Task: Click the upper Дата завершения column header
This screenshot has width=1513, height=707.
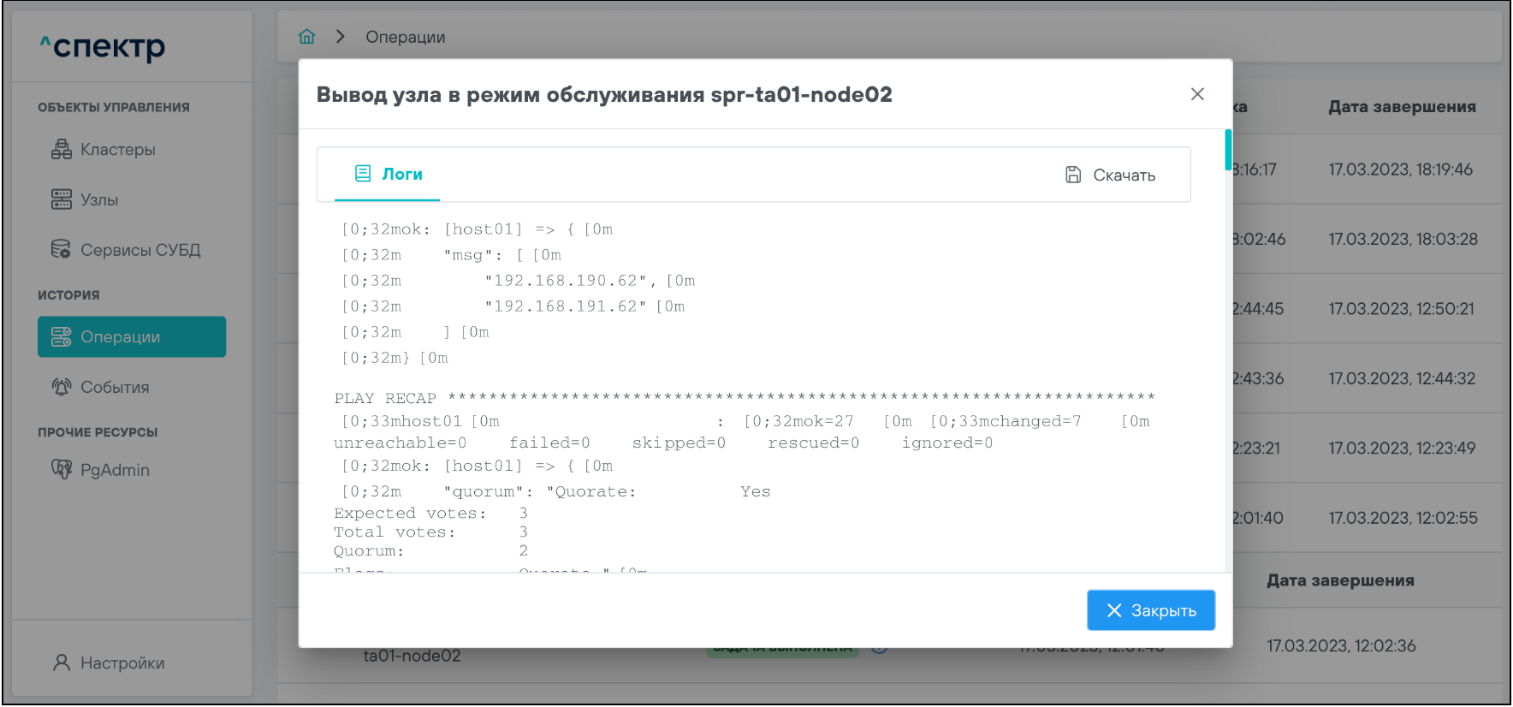Action: click(x=1402, y=106)
